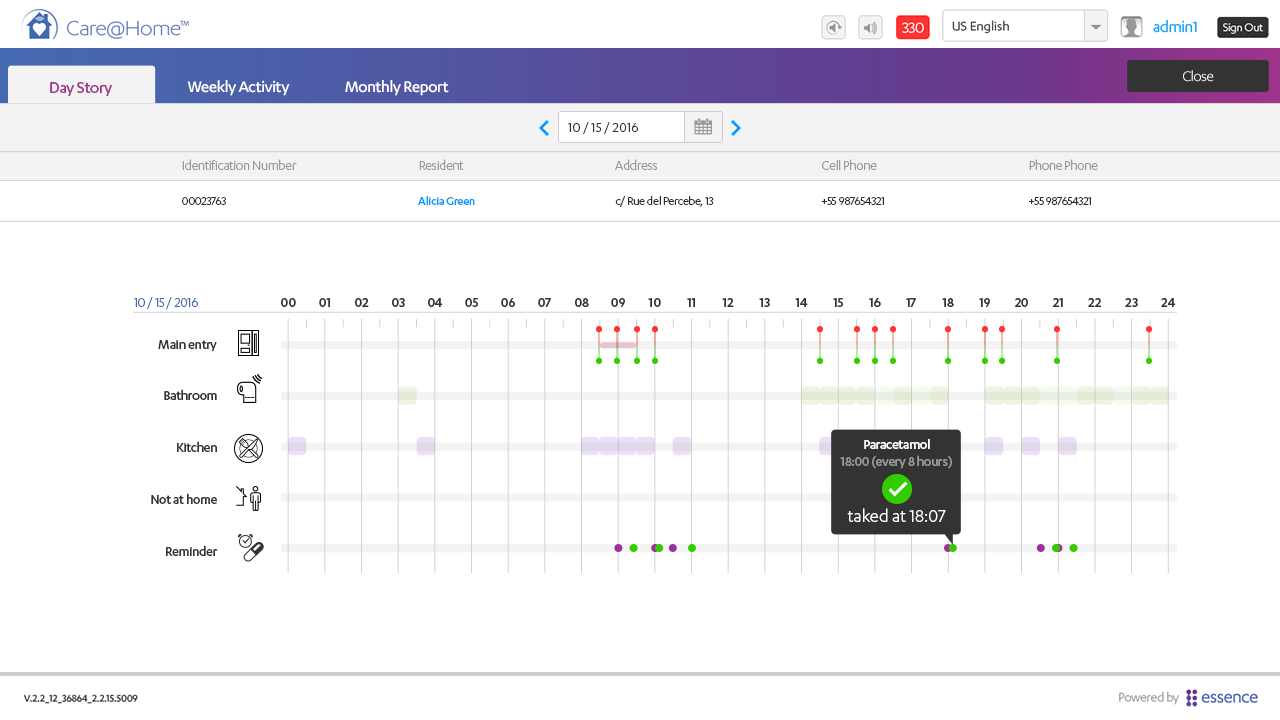Viewport: 1280px width, 720px height.
Task: Select the Main entry event marker at 08:30
Action: (x=599, y=345)
